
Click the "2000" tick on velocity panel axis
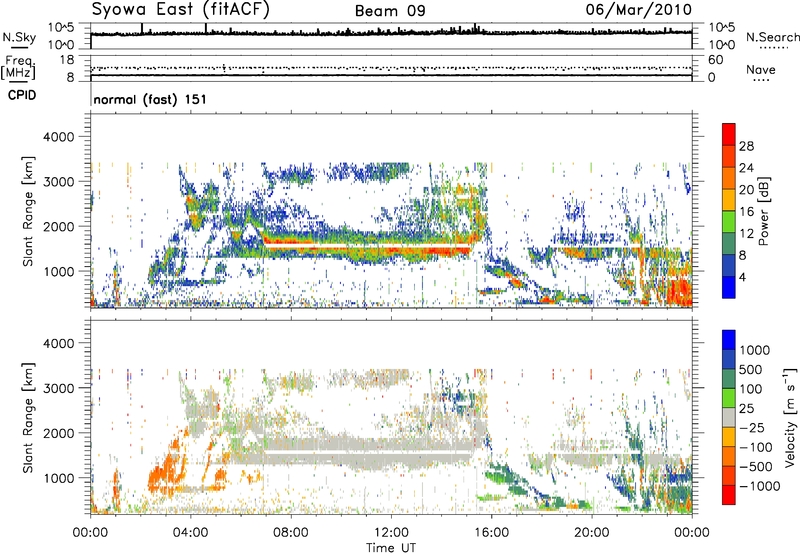point(58,433)
